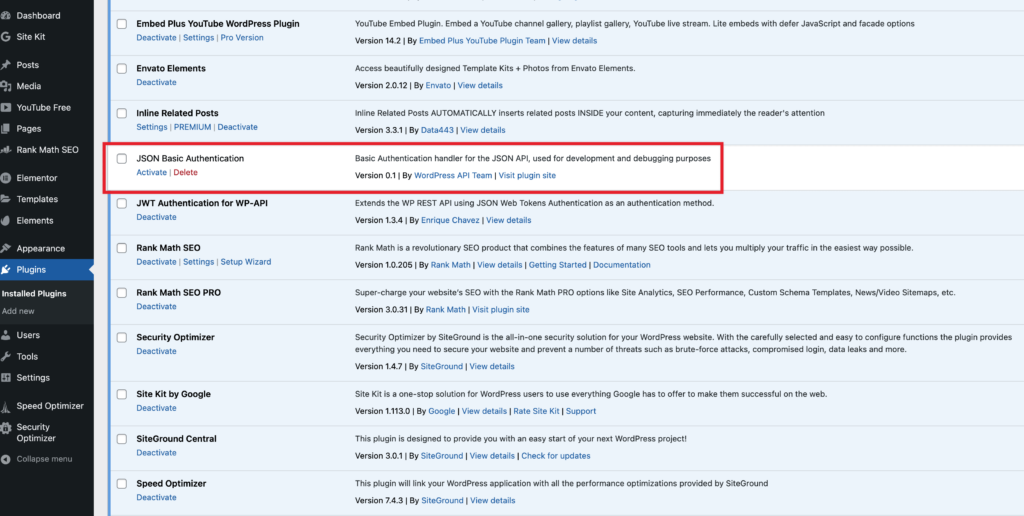Viewport: 1024px width, 516px height.
Task: Open the Add new plugin submenu
Action: pos(18,311)
